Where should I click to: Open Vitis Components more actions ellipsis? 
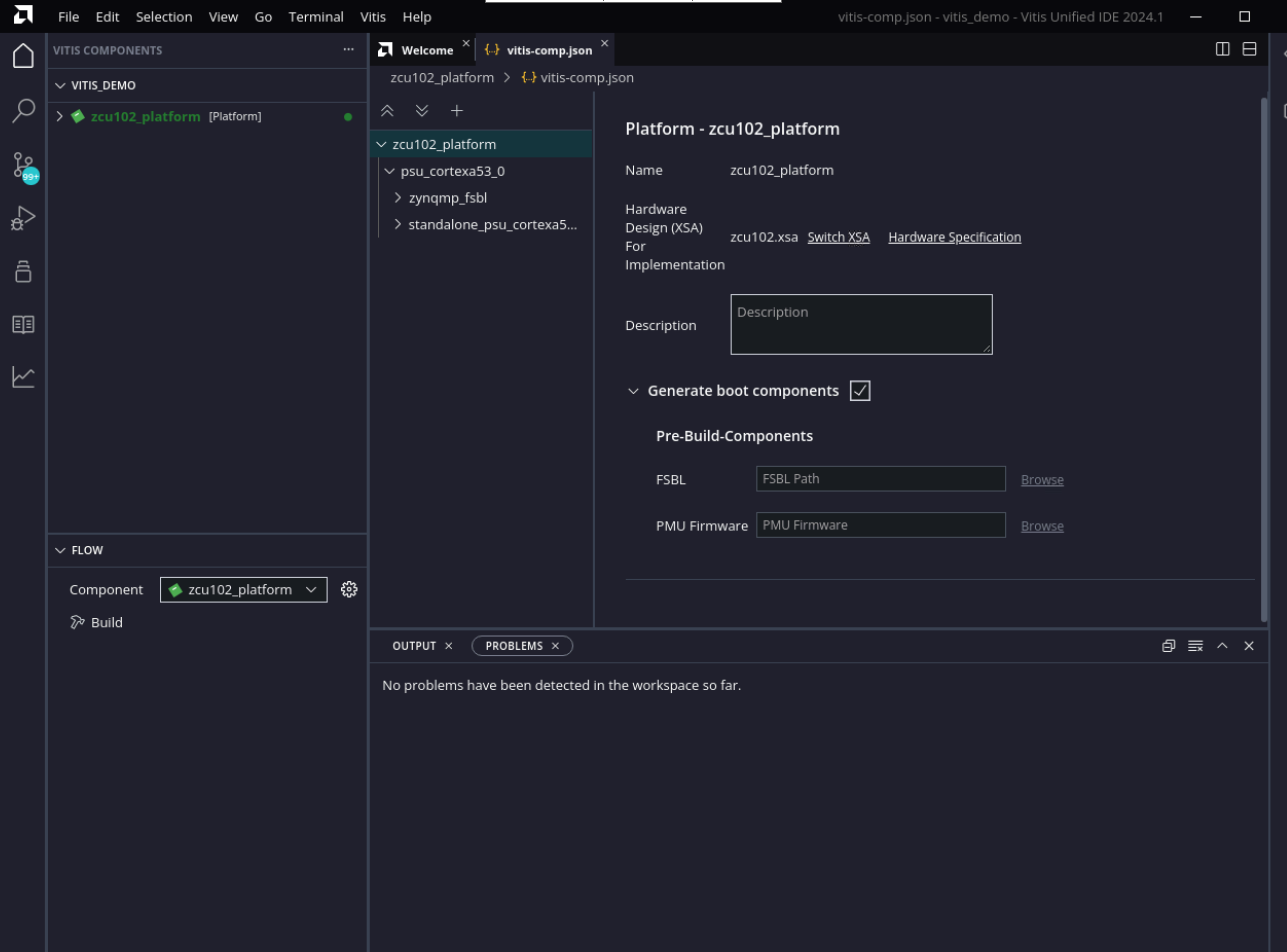(x=348, y=49)
